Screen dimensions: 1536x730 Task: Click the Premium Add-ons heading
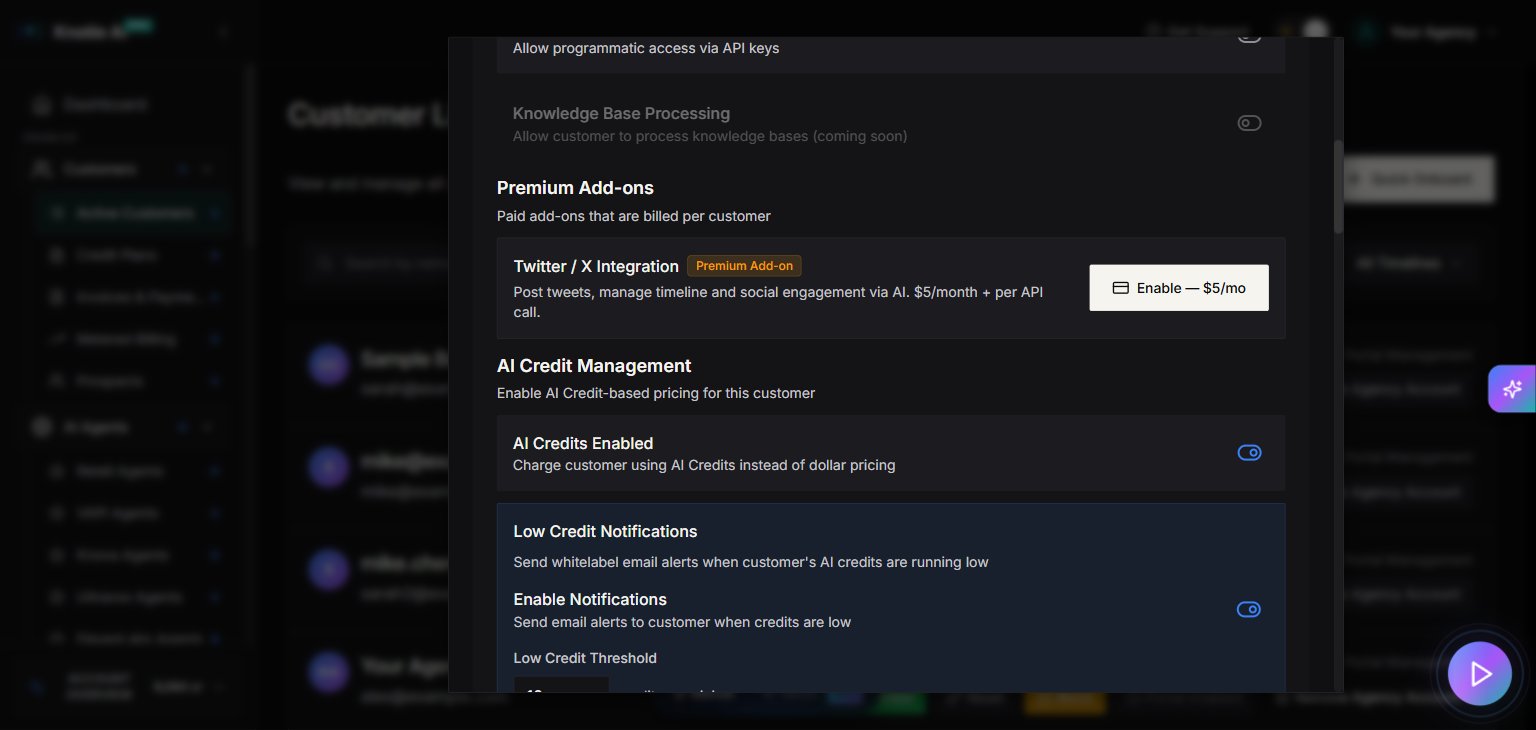tap(575, 188)
